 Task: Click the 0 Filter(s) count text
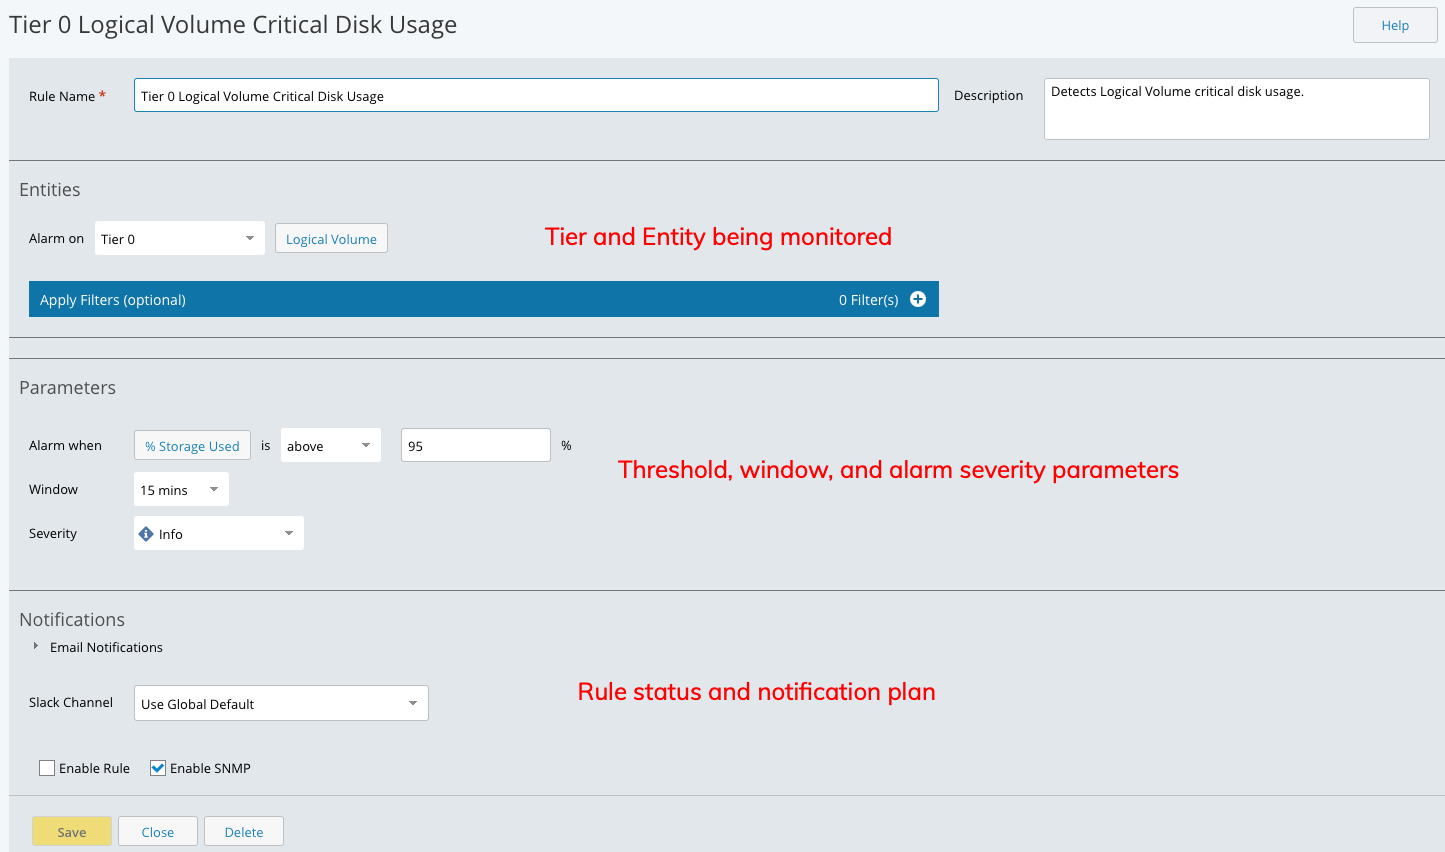coord(868,300)
